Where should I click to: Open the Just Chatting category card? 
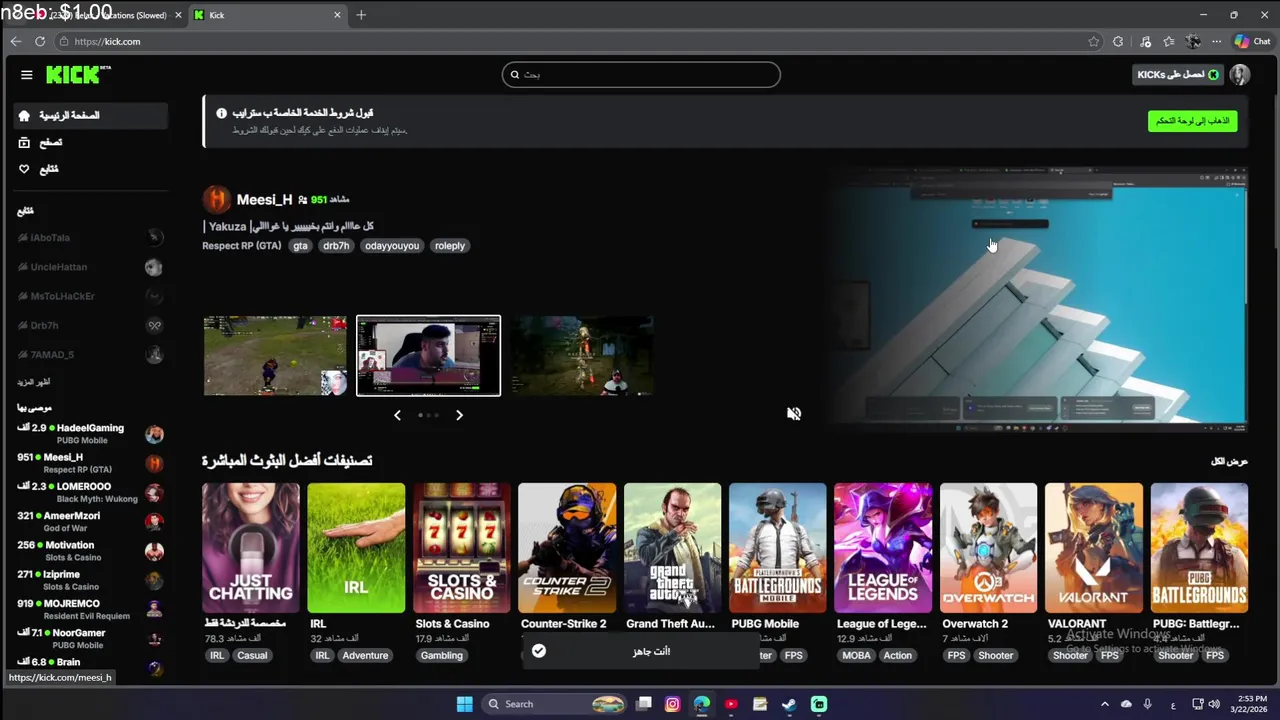(x=251, y=548)
